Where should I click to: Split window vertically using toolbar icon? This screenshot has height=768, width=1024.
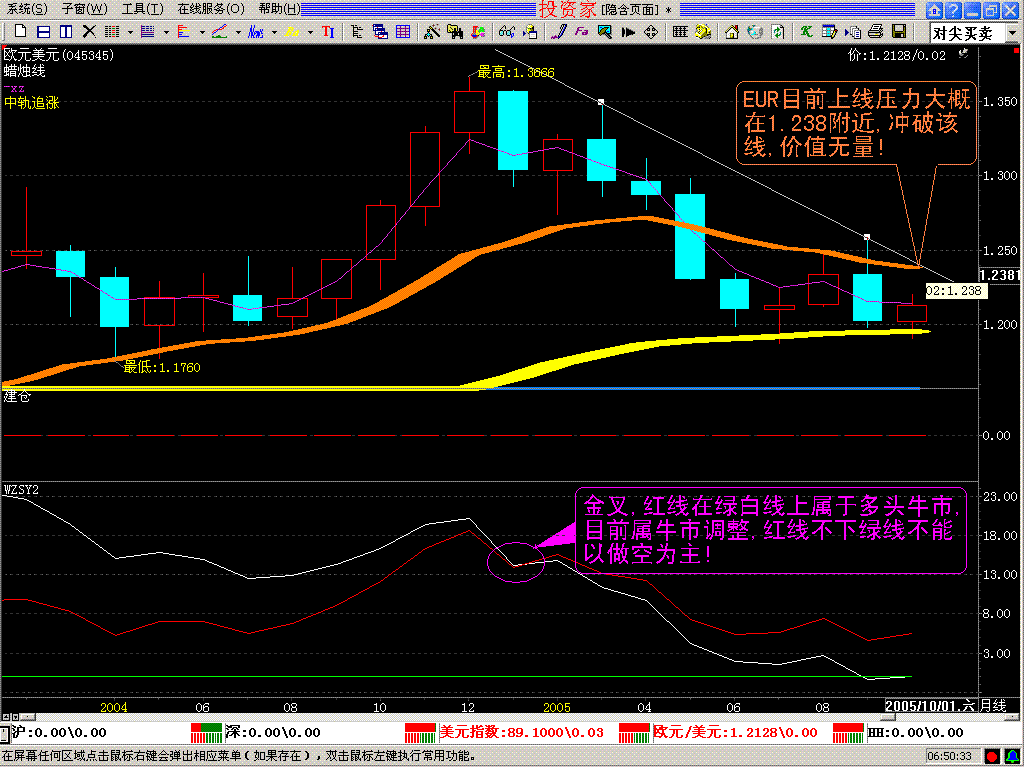(66, 31)
